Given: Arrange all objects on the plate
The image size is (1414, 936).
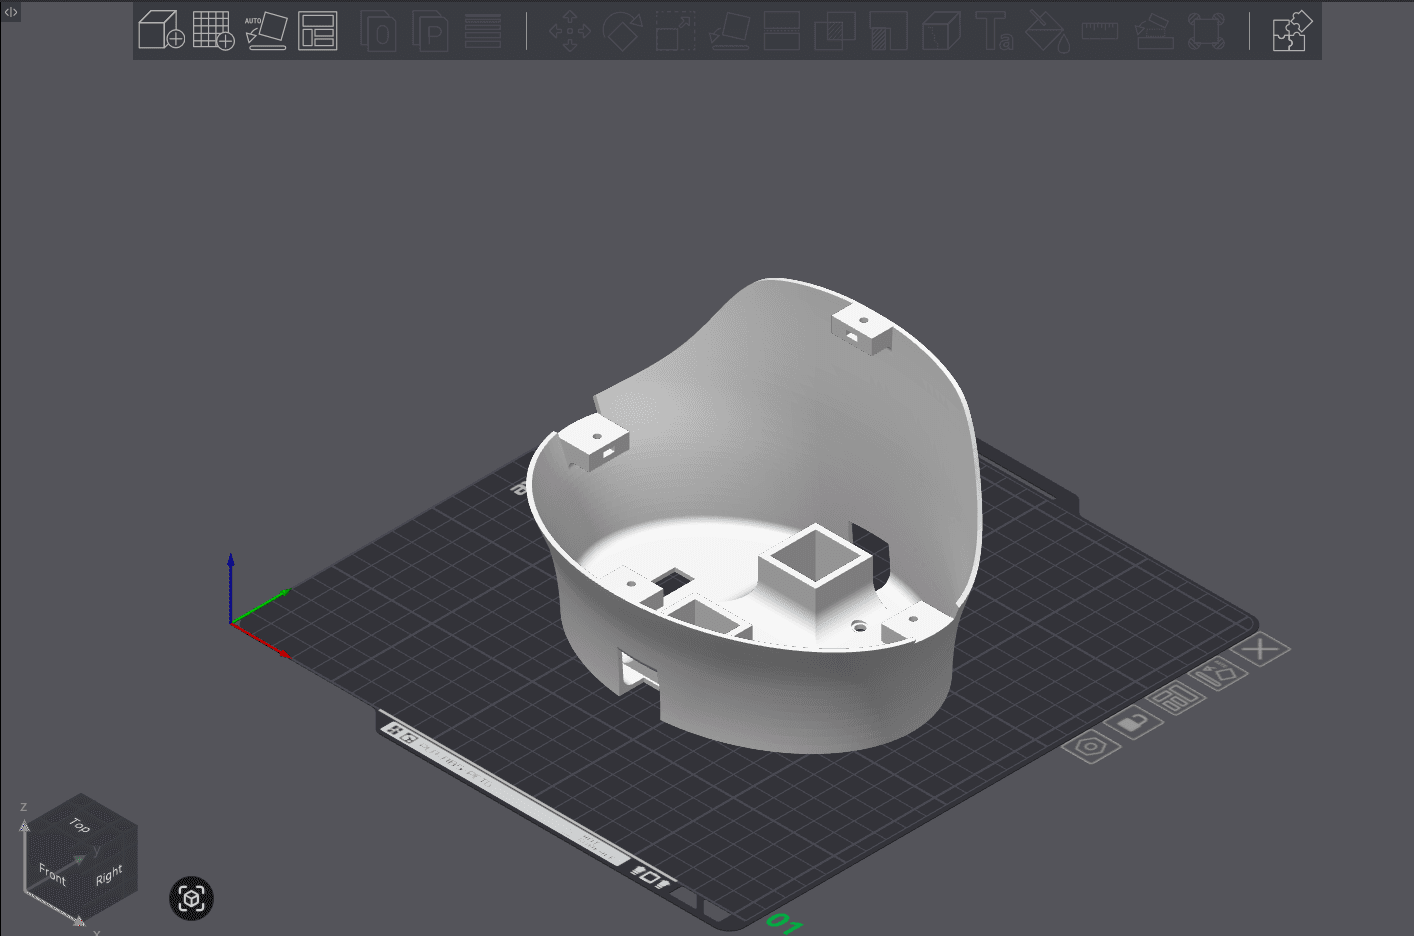Looking at the screenshot, I should (x=318, y=31).
